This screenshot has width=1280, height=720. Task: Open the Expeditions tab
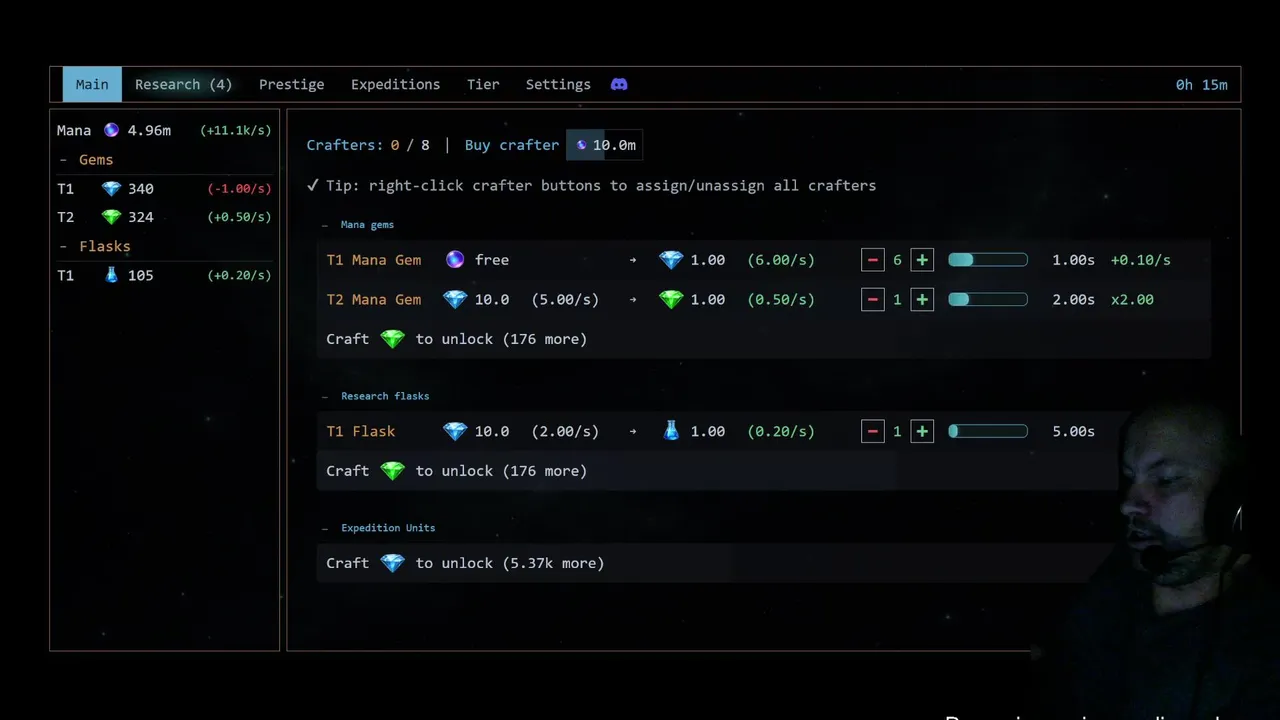tap(395, 85)
